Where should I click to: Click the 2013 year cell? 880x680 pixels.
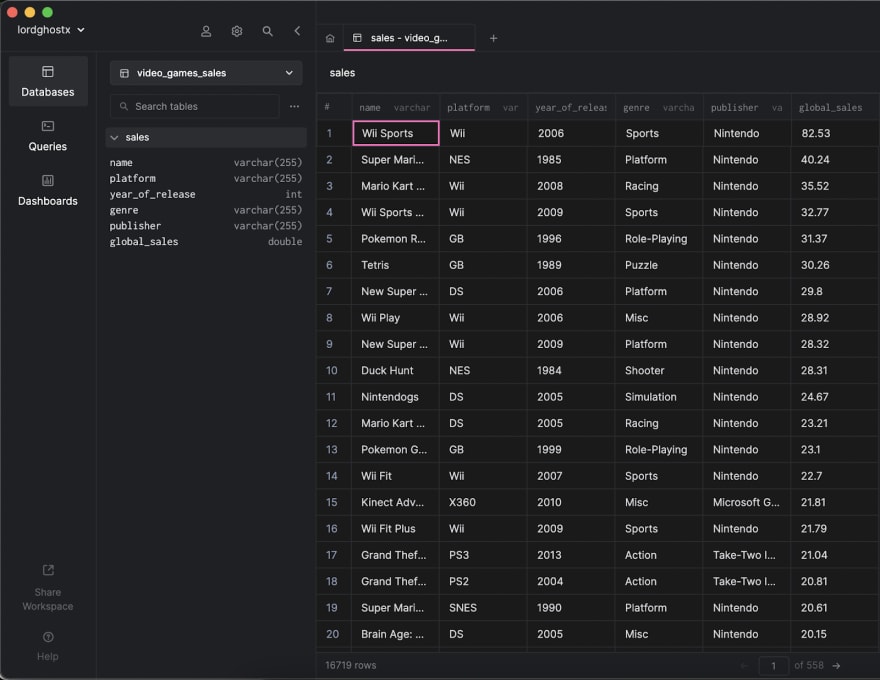coord(571,555)
